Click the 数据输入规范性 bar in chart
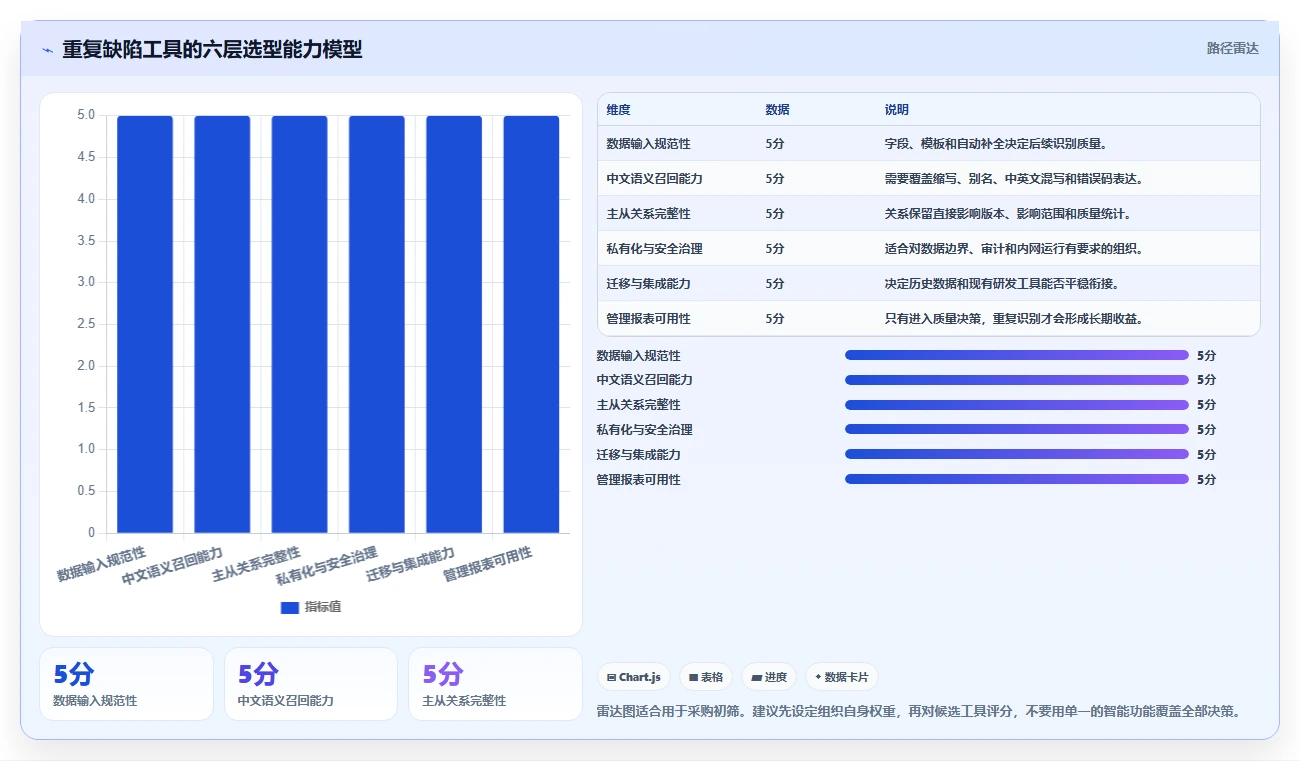The image size is (1300, 761). click(145, 324)
